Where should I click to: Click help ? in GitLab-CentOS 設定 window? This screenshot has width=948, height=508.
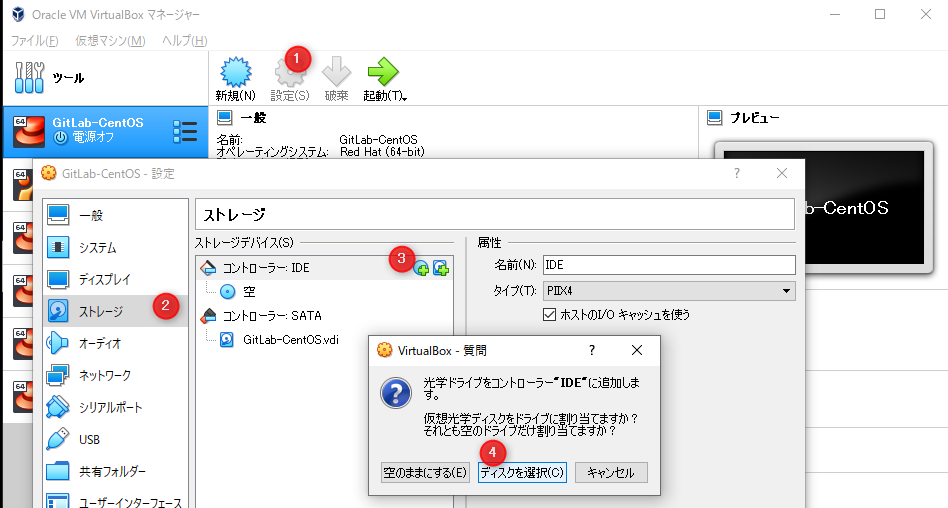736,174
